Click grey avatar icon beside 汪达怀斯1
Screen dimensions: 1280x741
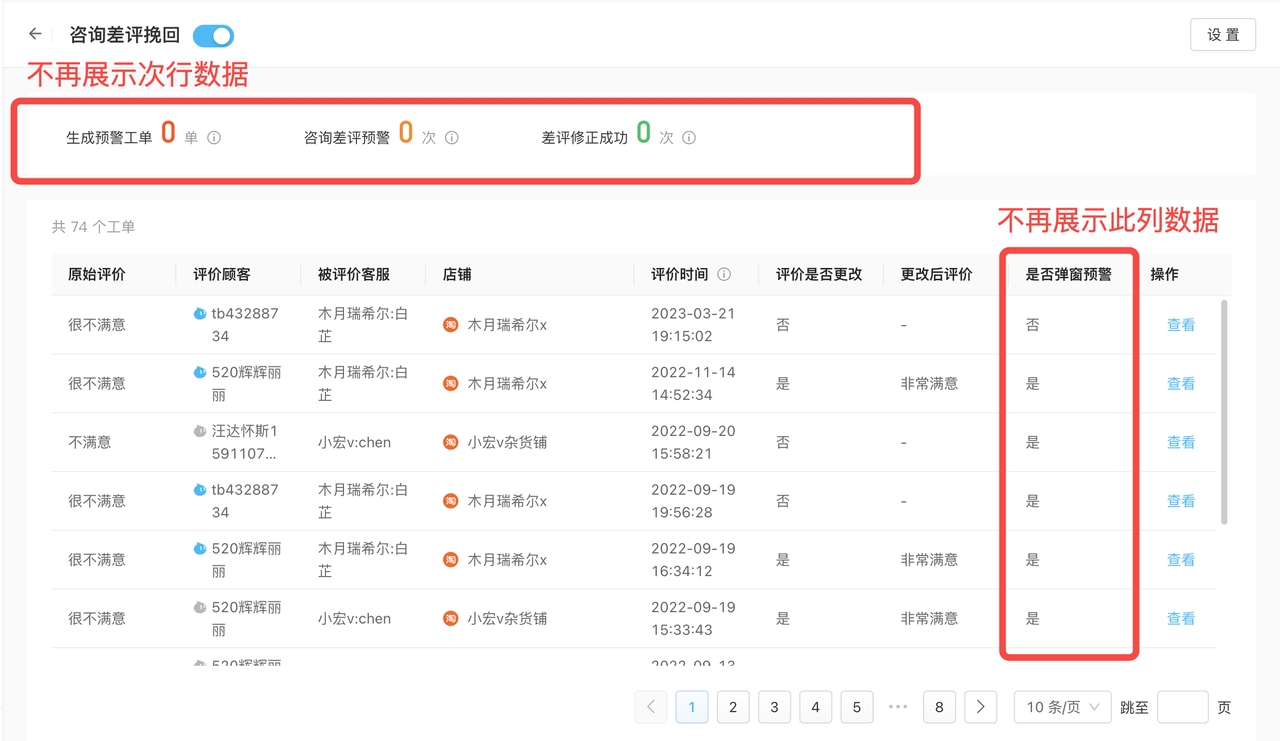(x=200, y=432)
